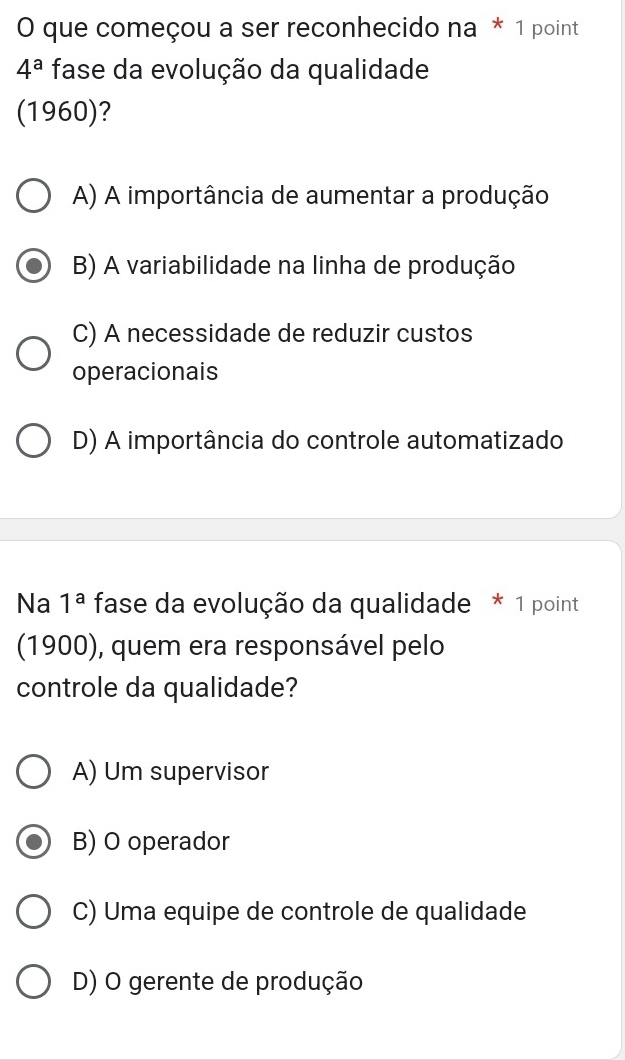Click the label text 'D) A importância do controle automatizado'
625x1060 pixels.
pos(317,440)
